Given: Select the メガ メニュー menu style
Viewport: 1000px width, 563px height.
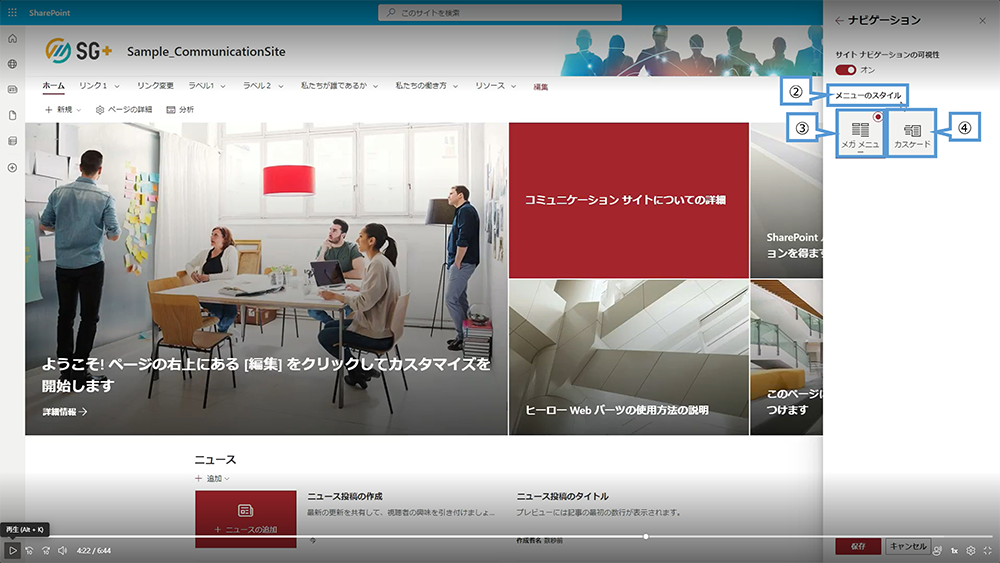Looking at the screenshot, I should pos(860,133).
